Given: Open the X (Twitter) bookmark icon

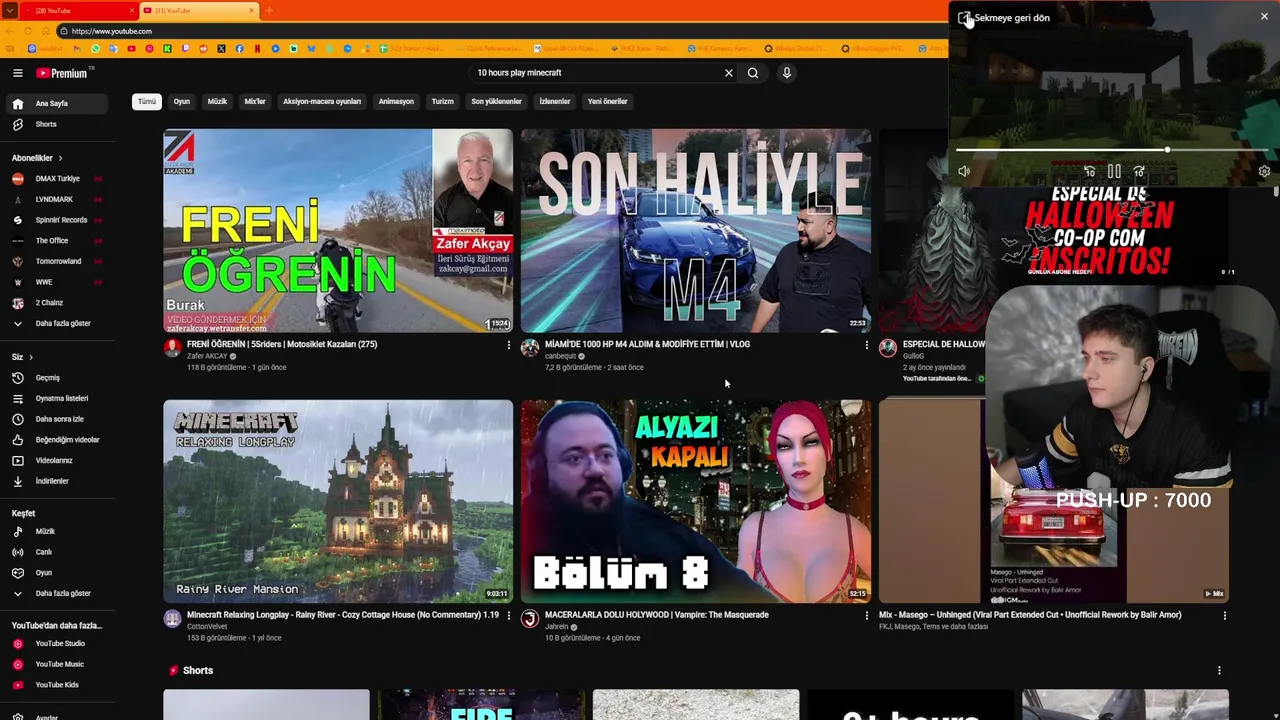Looking at the screenshot, I should [x=221, y=48].
